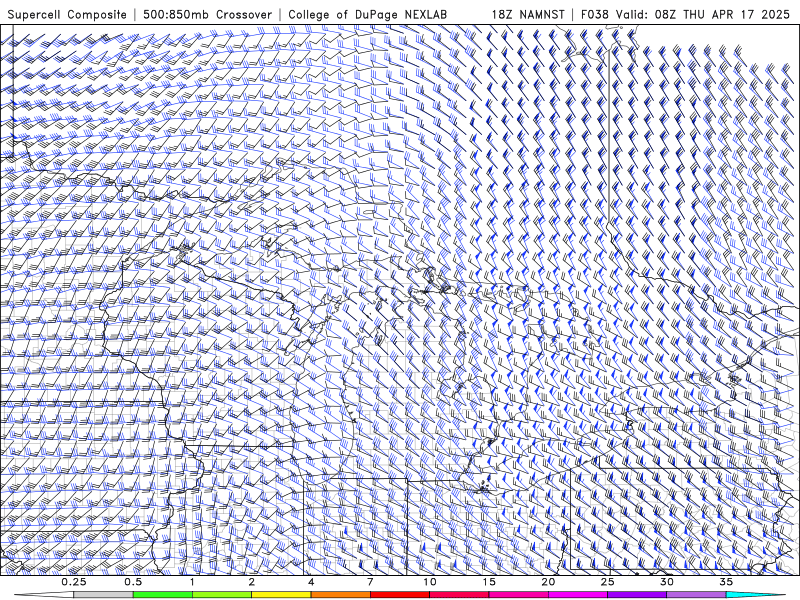800x600 pixels.
Task: Click the '10' legend value
Action: 430,582
